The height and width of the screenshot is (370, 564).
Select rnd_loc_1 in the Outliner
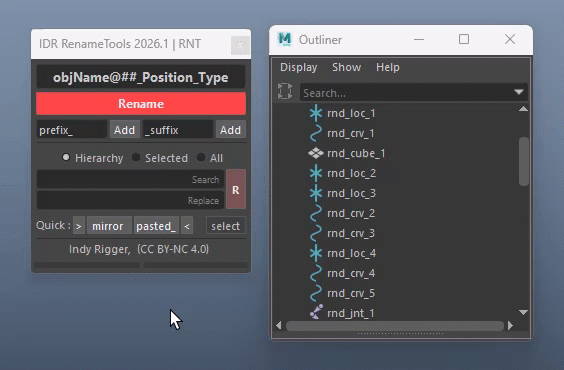point(351,114)
